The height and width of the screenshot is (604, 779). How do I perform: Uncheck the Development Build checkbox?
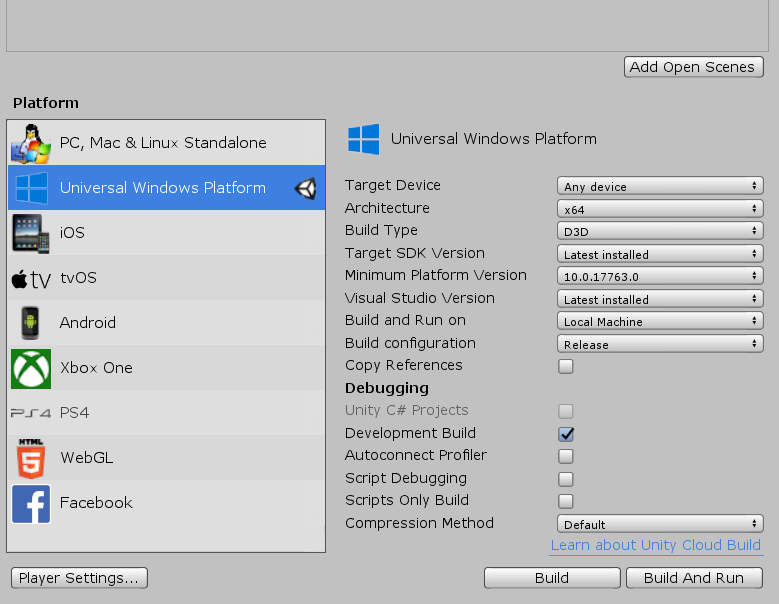coord(566,434)
